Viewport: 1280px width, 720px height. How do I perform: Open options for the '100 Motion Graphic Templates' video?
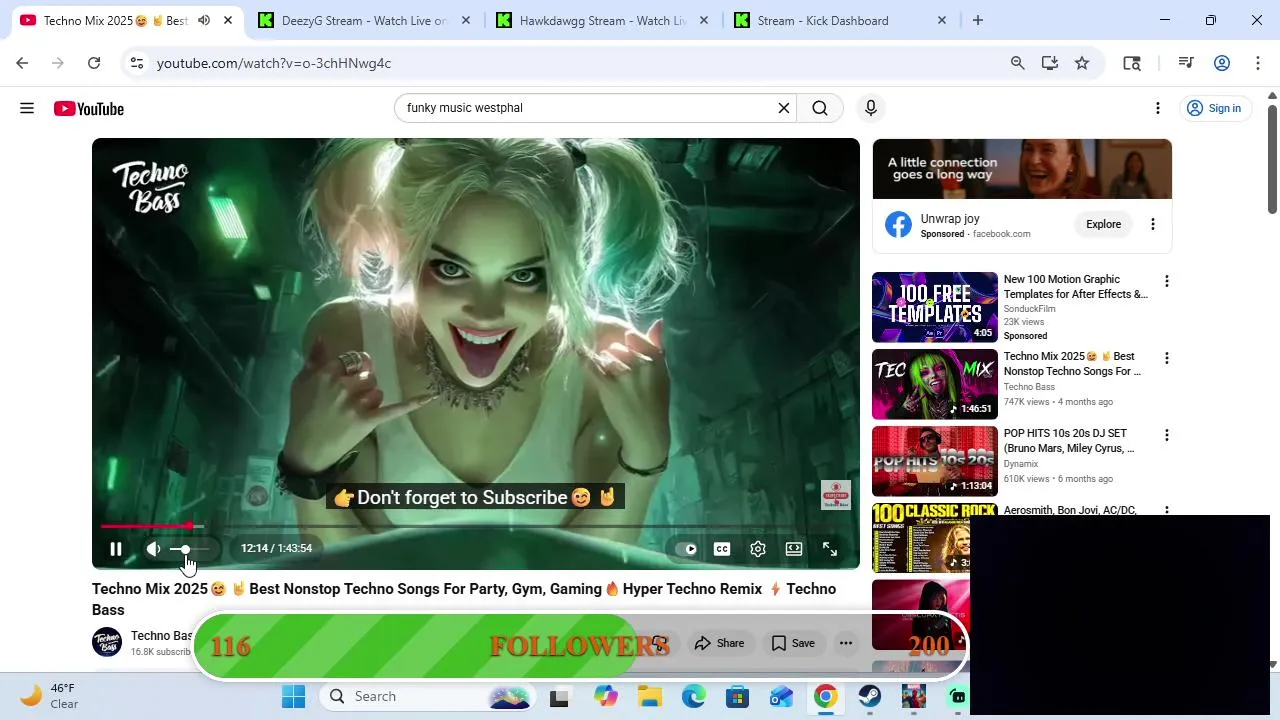[x=1166, y=281]
